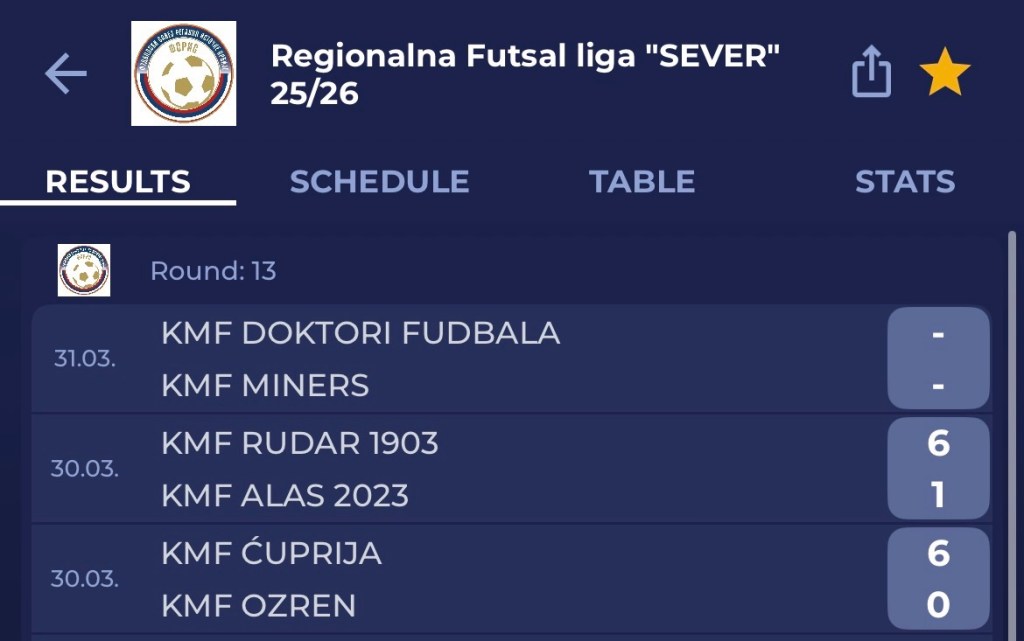Tap the KMF MINERS team name

pyautogui.click(x=265, y=385)
